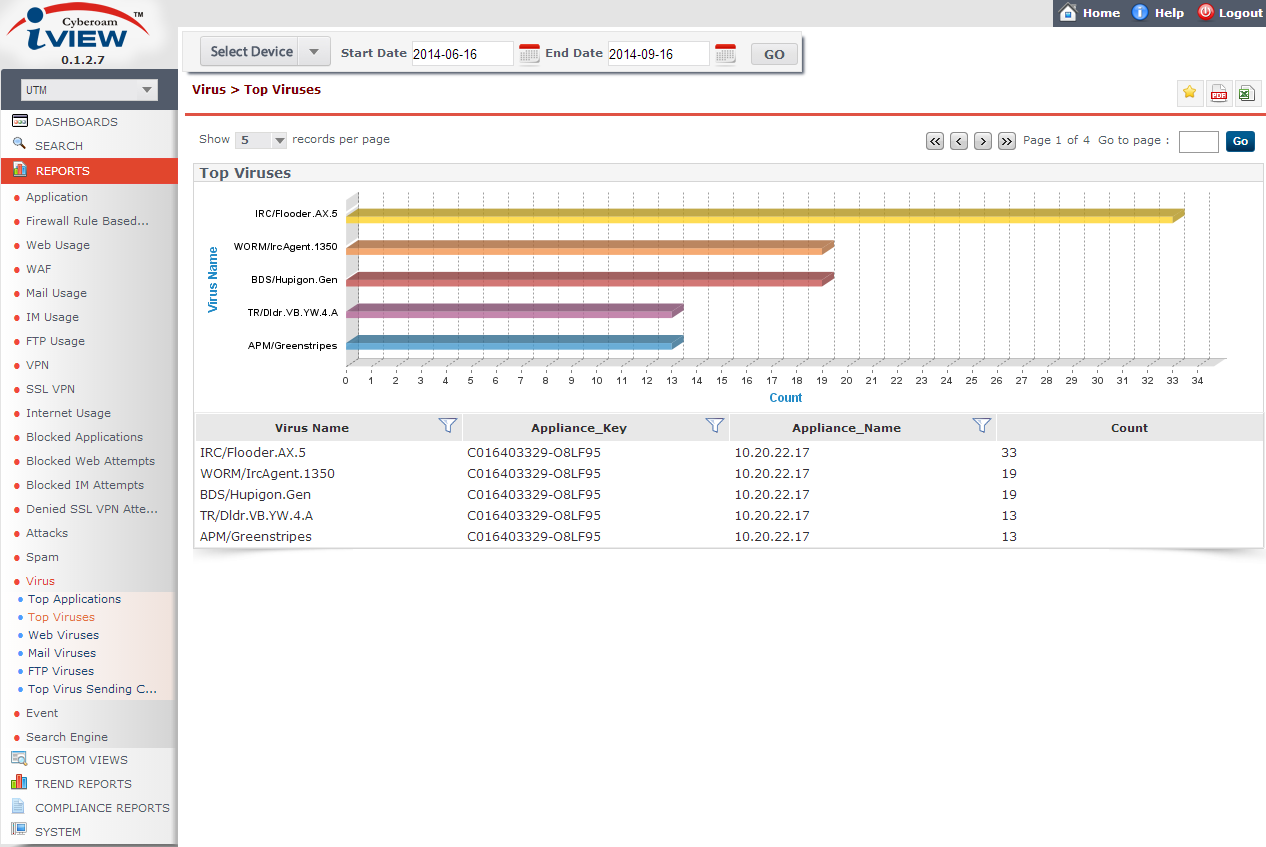Click inside the Go to page field
1266x847 pixels.
(1198, 141)
